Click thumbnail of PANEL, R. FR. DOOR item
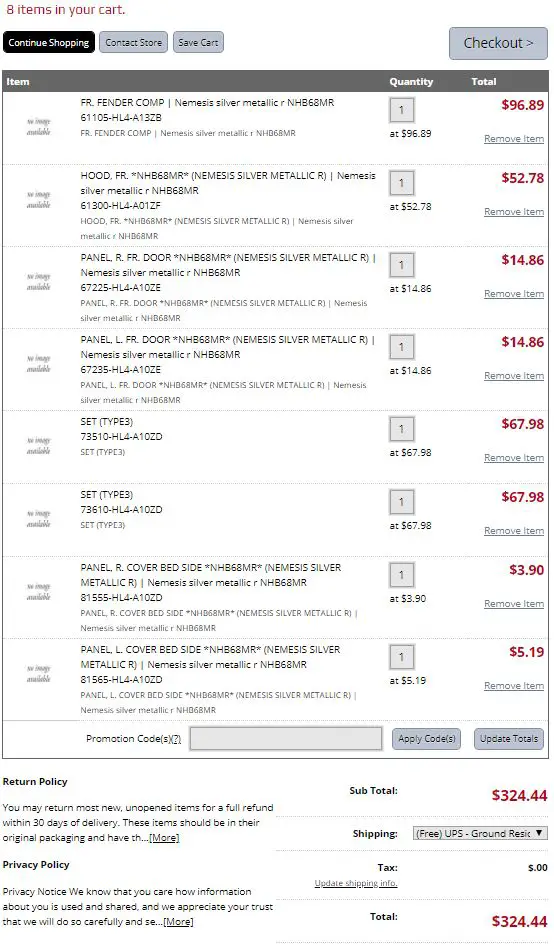The height and width of the screenshot is (947, 554). pos(39,282)
